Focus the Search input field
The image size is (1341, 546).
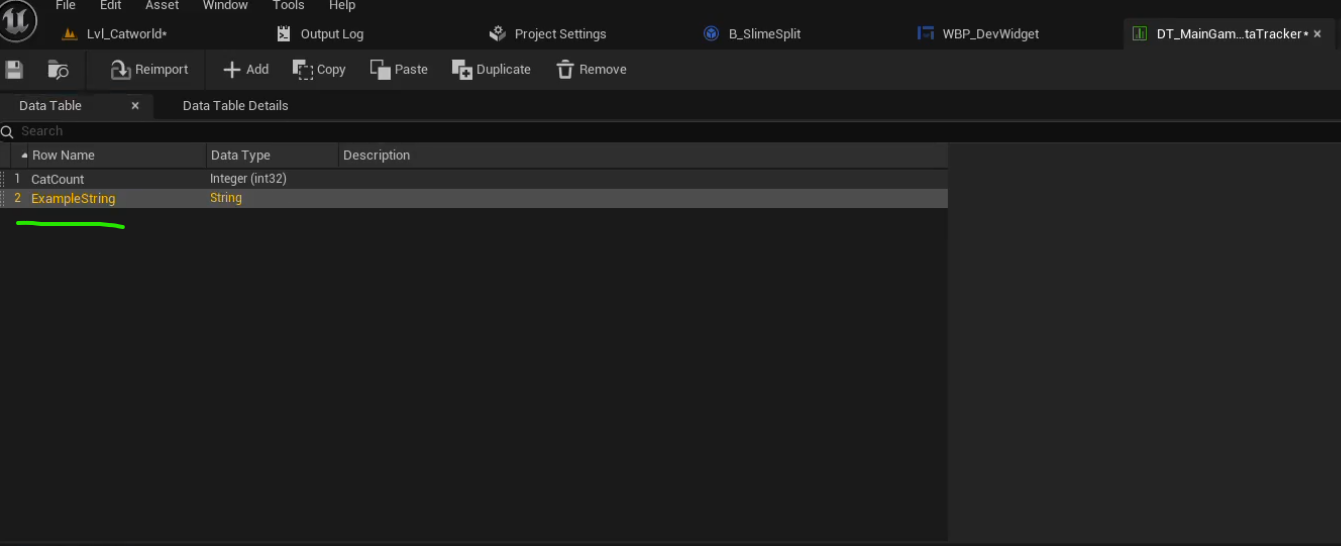(x=670, y=131)
